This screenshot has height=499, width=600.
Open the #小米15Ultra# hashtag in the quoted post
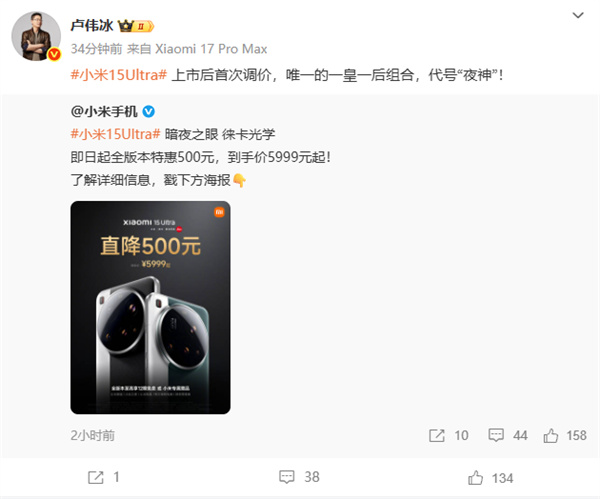(x=115, y=134)
